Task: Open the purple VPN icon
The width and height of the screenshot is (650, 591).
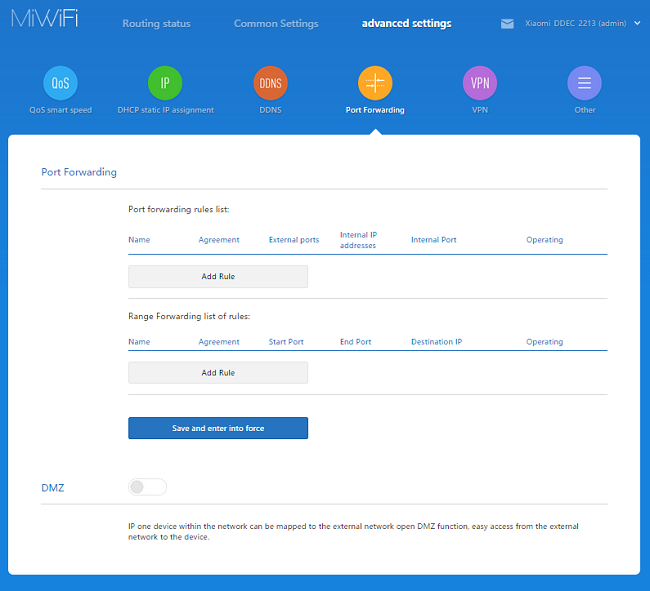Action: (480, 83)
